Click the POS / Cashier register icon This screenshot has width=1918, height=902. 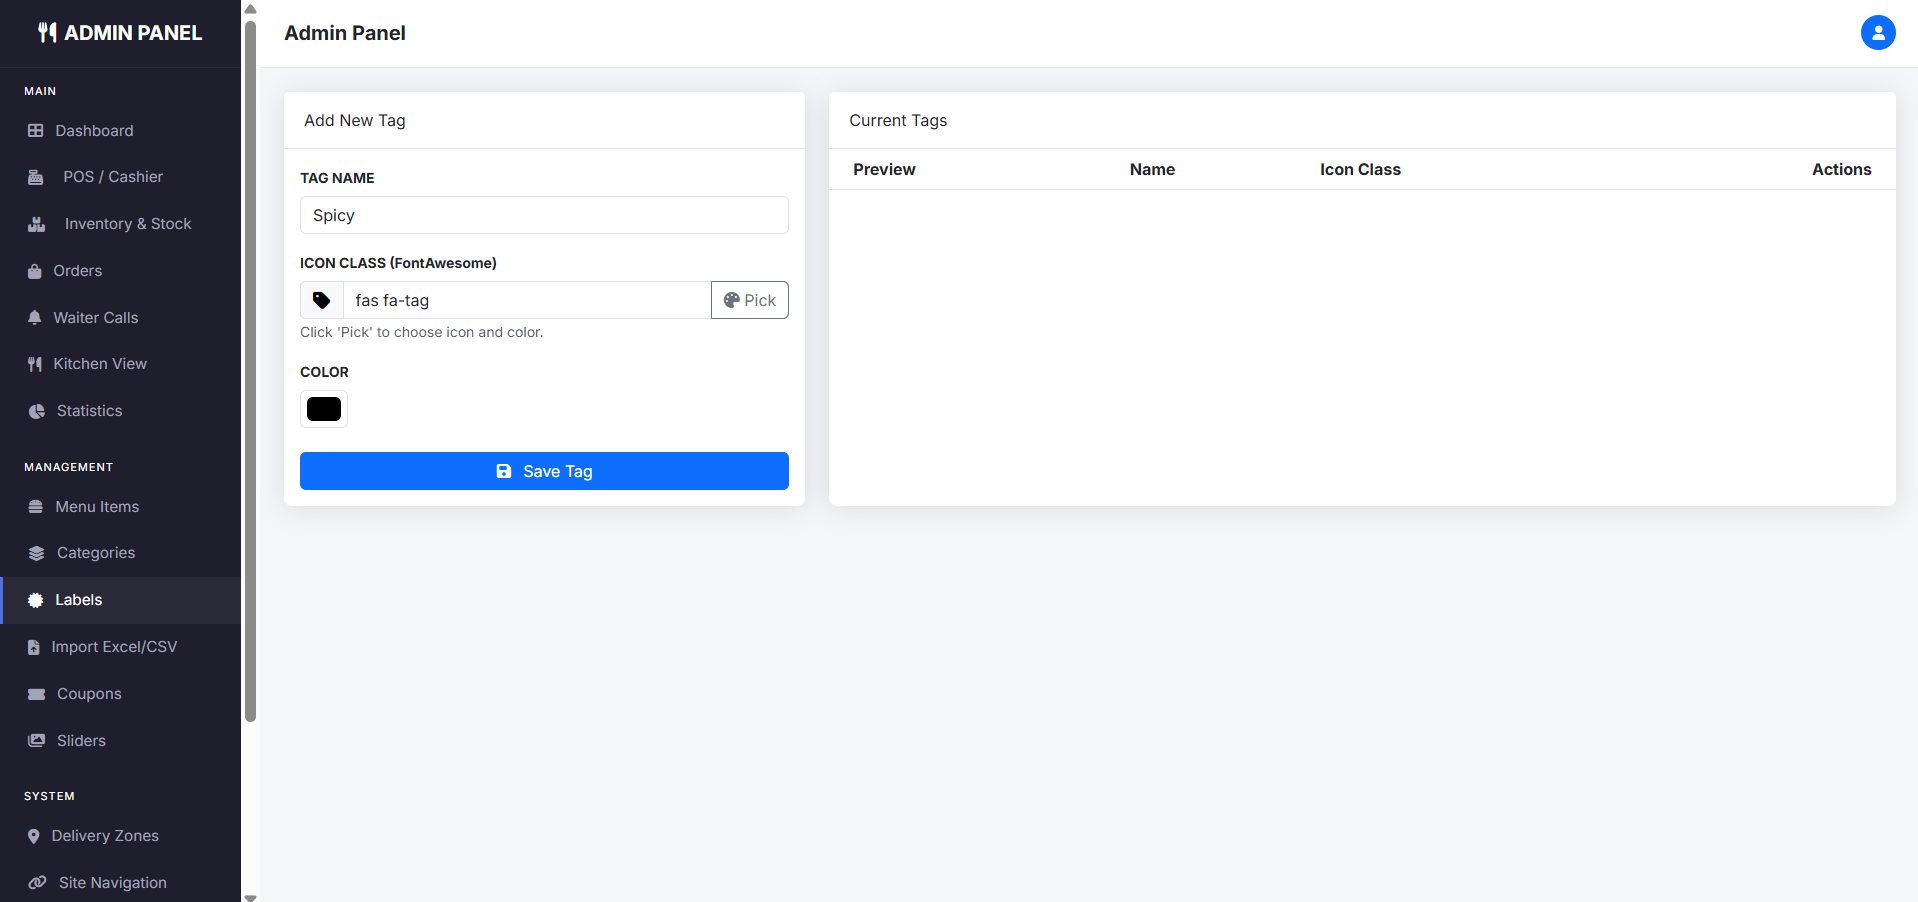click(x=36, y=177)
